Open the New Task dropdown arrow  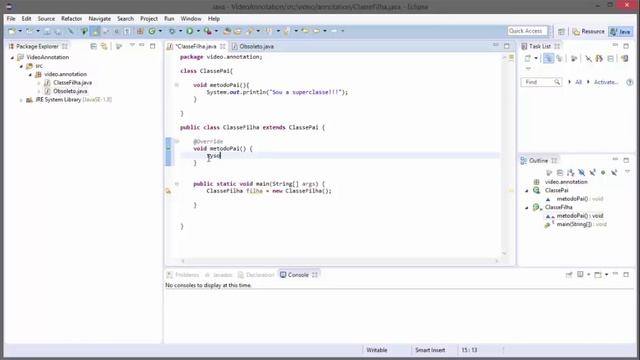click(536, 58)
